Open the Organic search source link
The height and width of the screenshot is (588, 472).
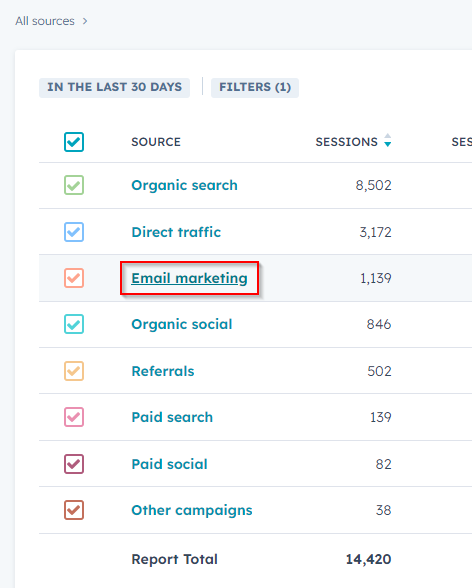[x=184, y=185]
